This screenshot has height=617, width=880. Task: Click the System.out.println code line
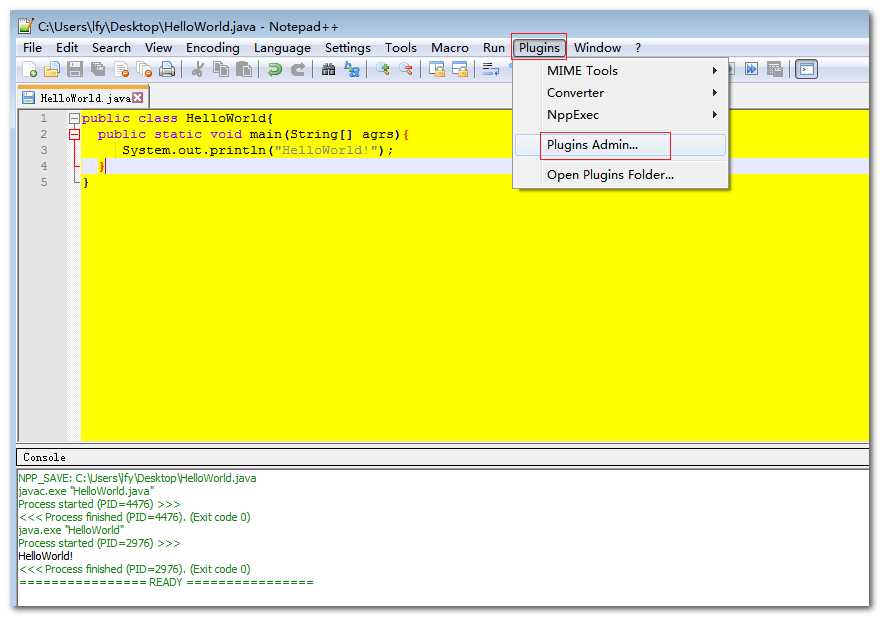point(258,150)
